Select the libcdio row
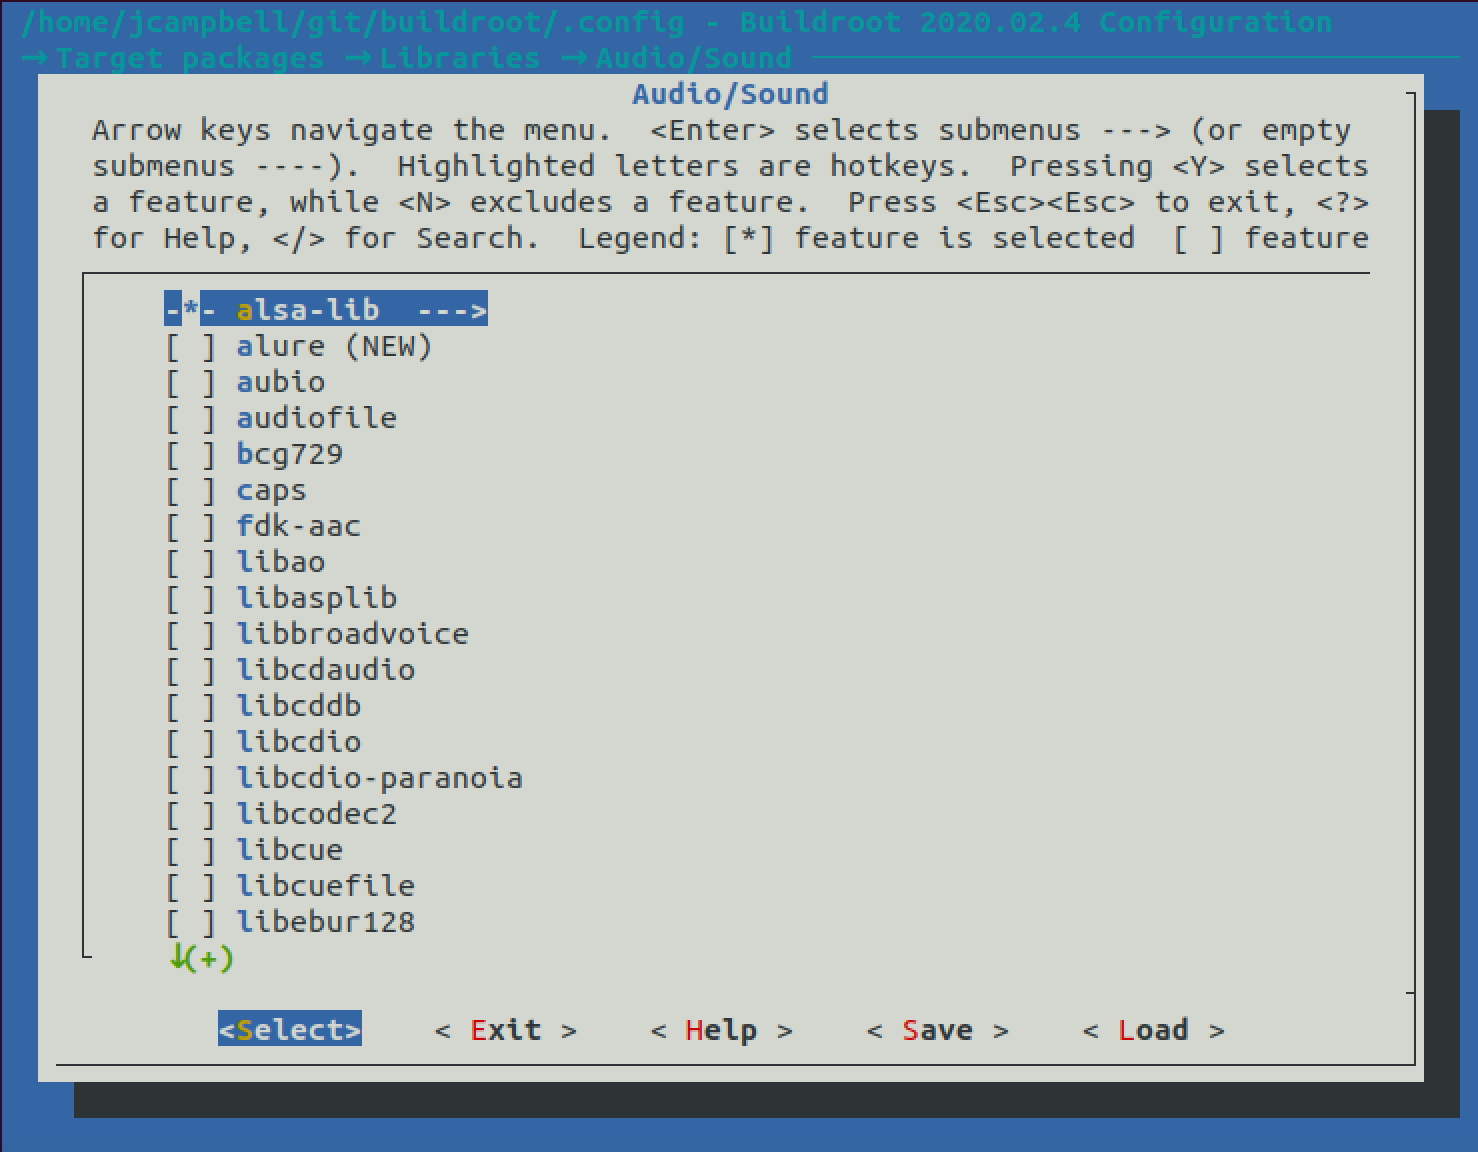The height and width of the screenshot is (1152, 1478). pyautogui.click(x=263, y=742)
